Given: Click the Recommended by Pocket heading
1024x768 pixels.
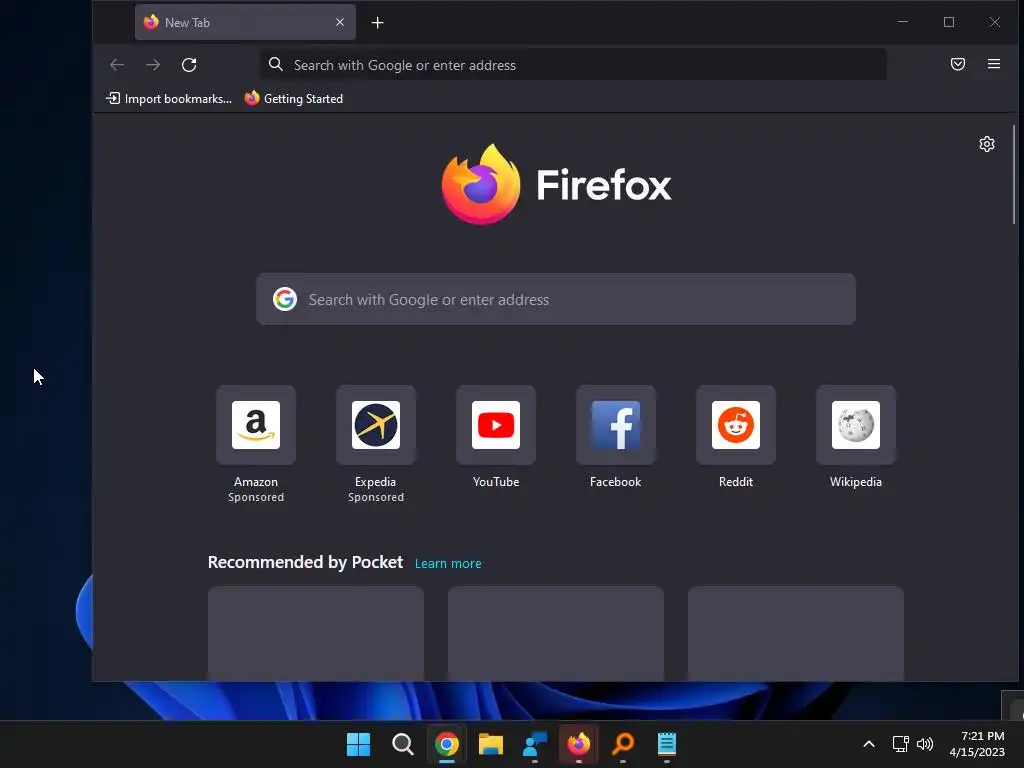Looking at the screenshot, I should point(305,562).
